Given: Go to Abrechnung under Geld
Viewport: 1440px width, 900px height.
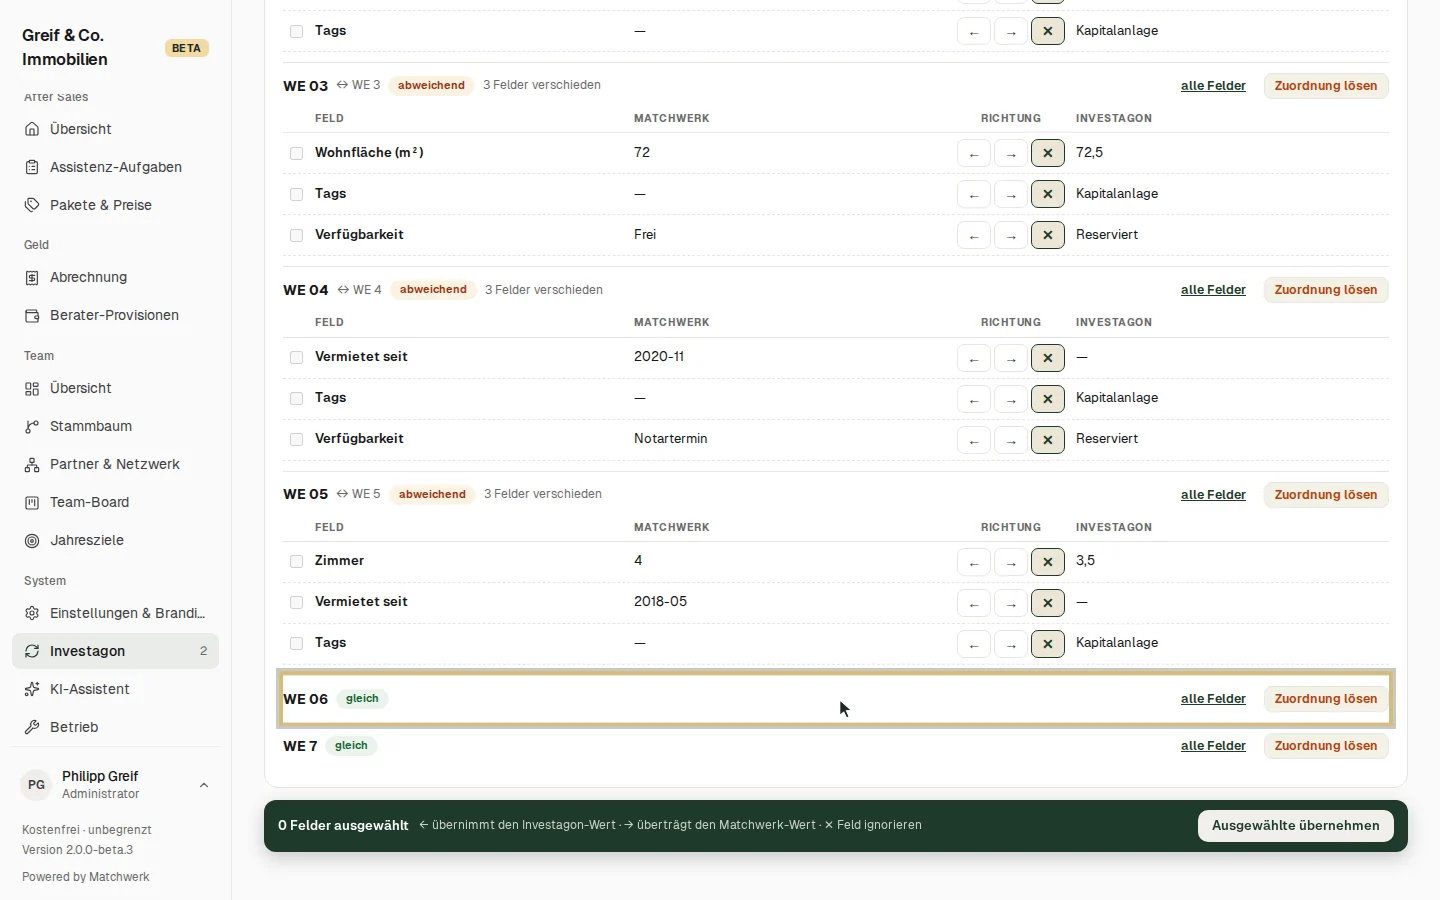Looking at the screenshot, I should tap(115, 277).
